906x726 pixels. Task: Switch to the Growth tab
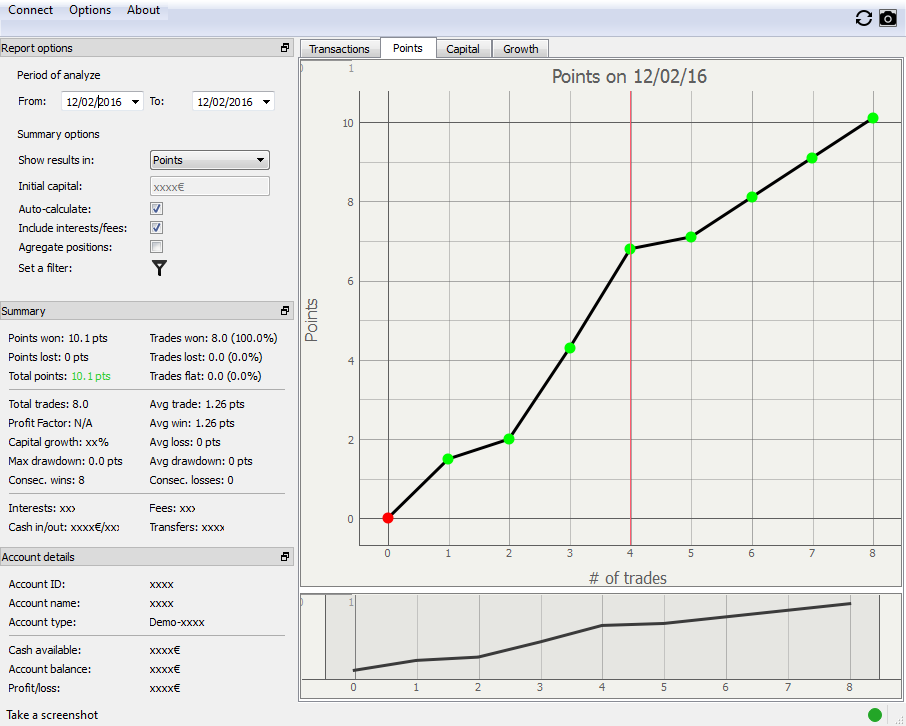(521, 49)
